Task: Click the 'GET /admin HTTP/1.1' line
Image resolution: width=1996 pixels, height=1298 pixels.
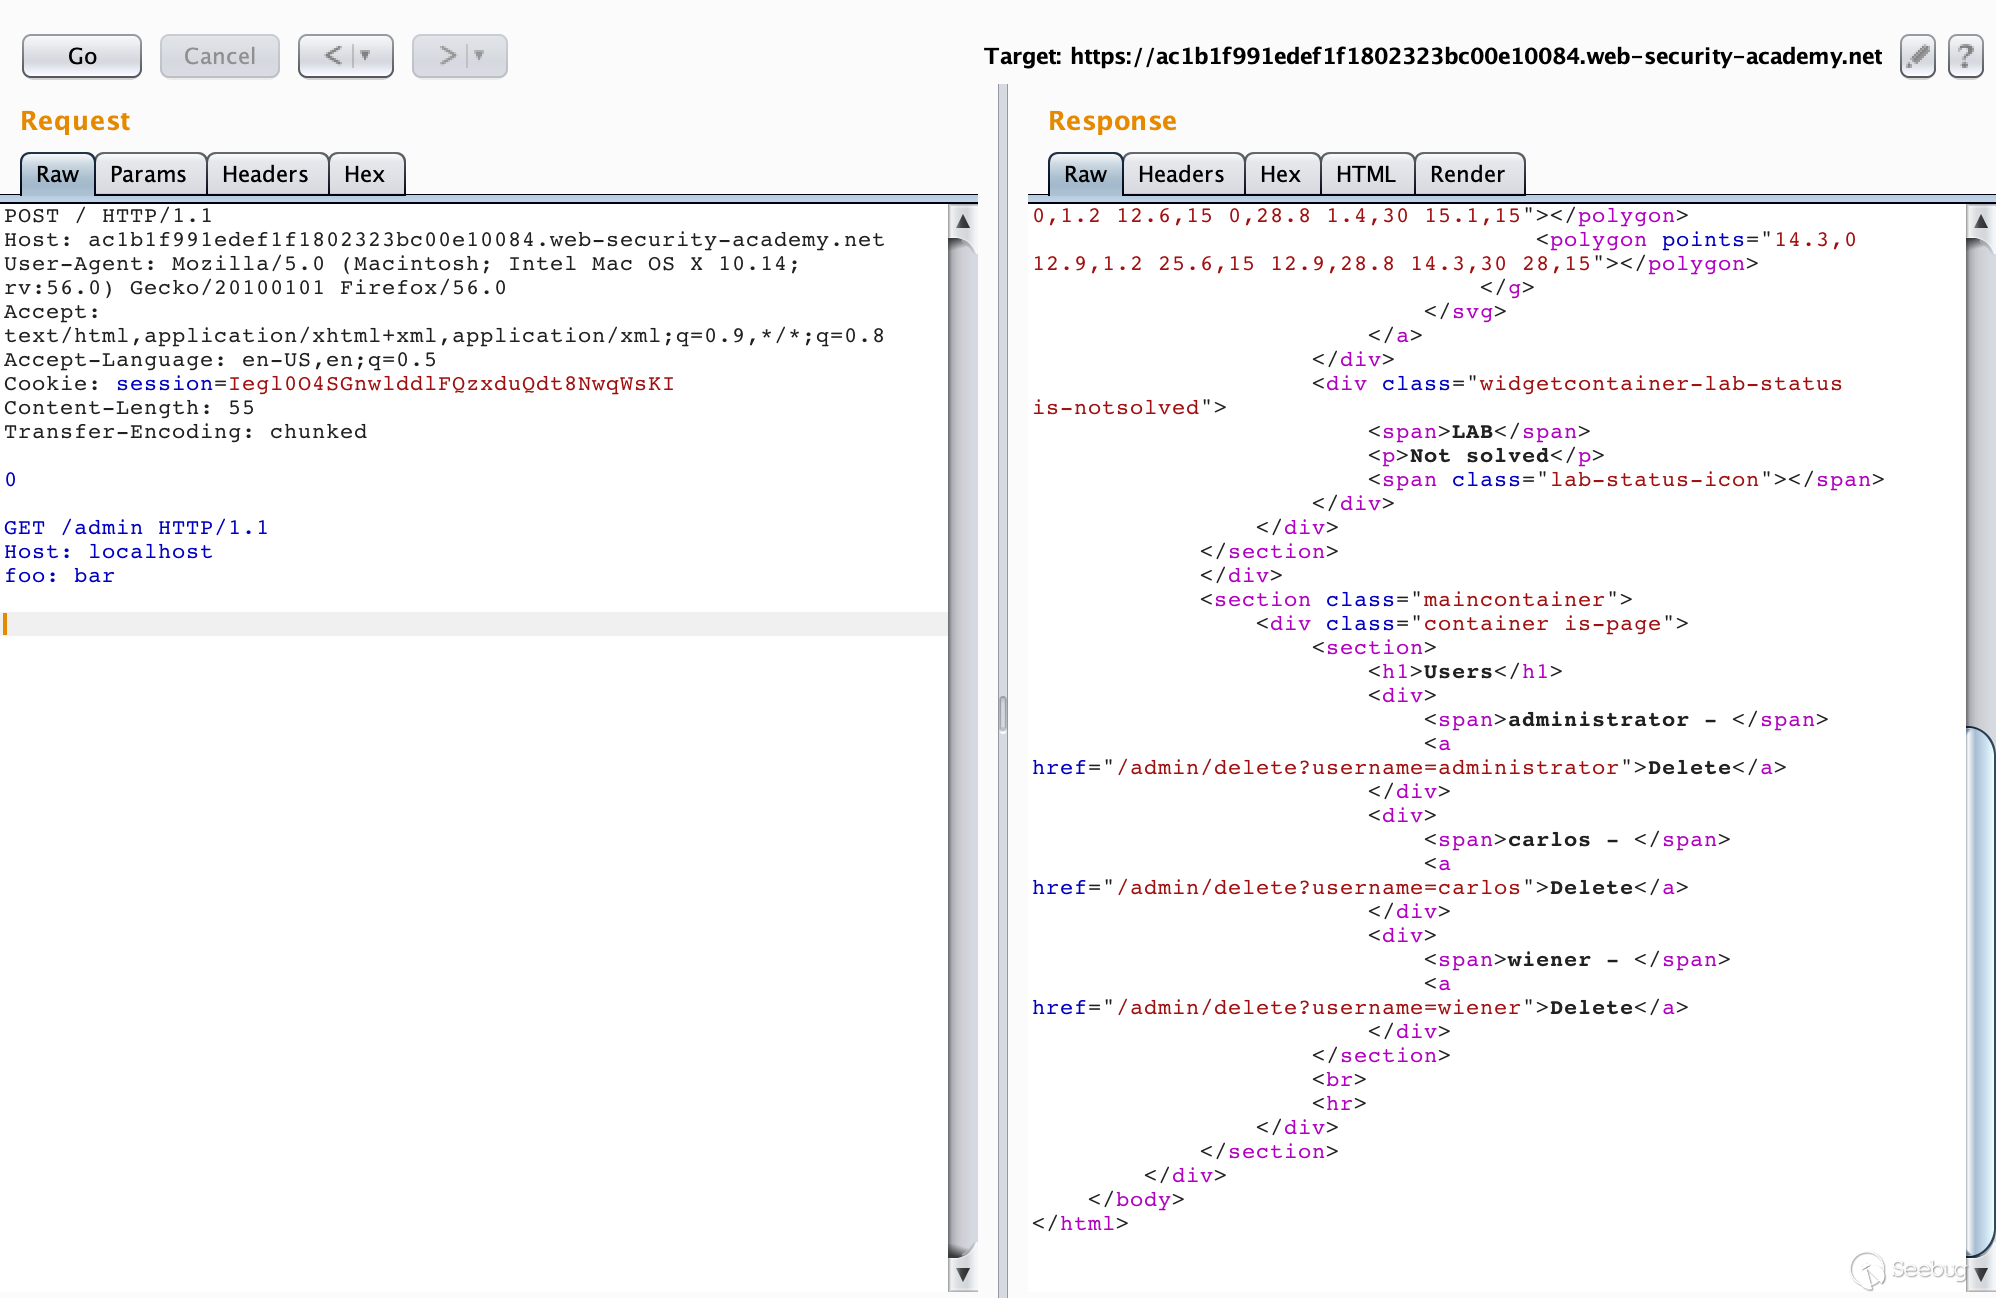Action: [136, 528]
